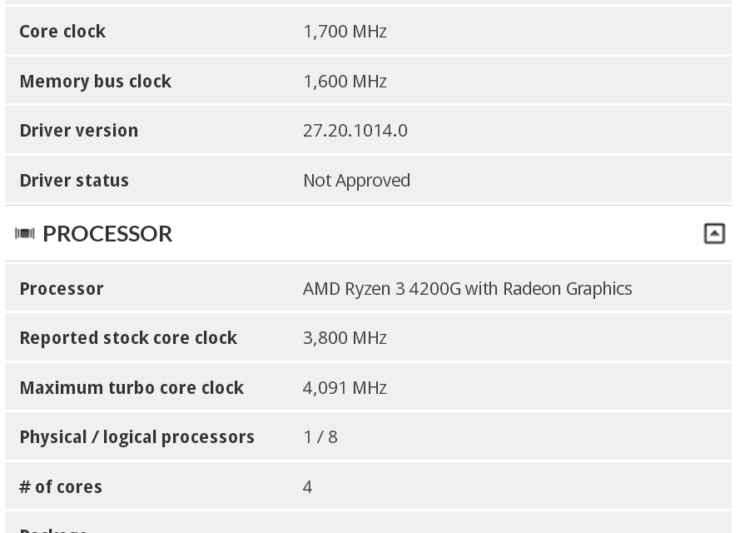Select Maximum turbo core clock label
Image resolution: width=740 pixels, height=533 pixels.
131,388
